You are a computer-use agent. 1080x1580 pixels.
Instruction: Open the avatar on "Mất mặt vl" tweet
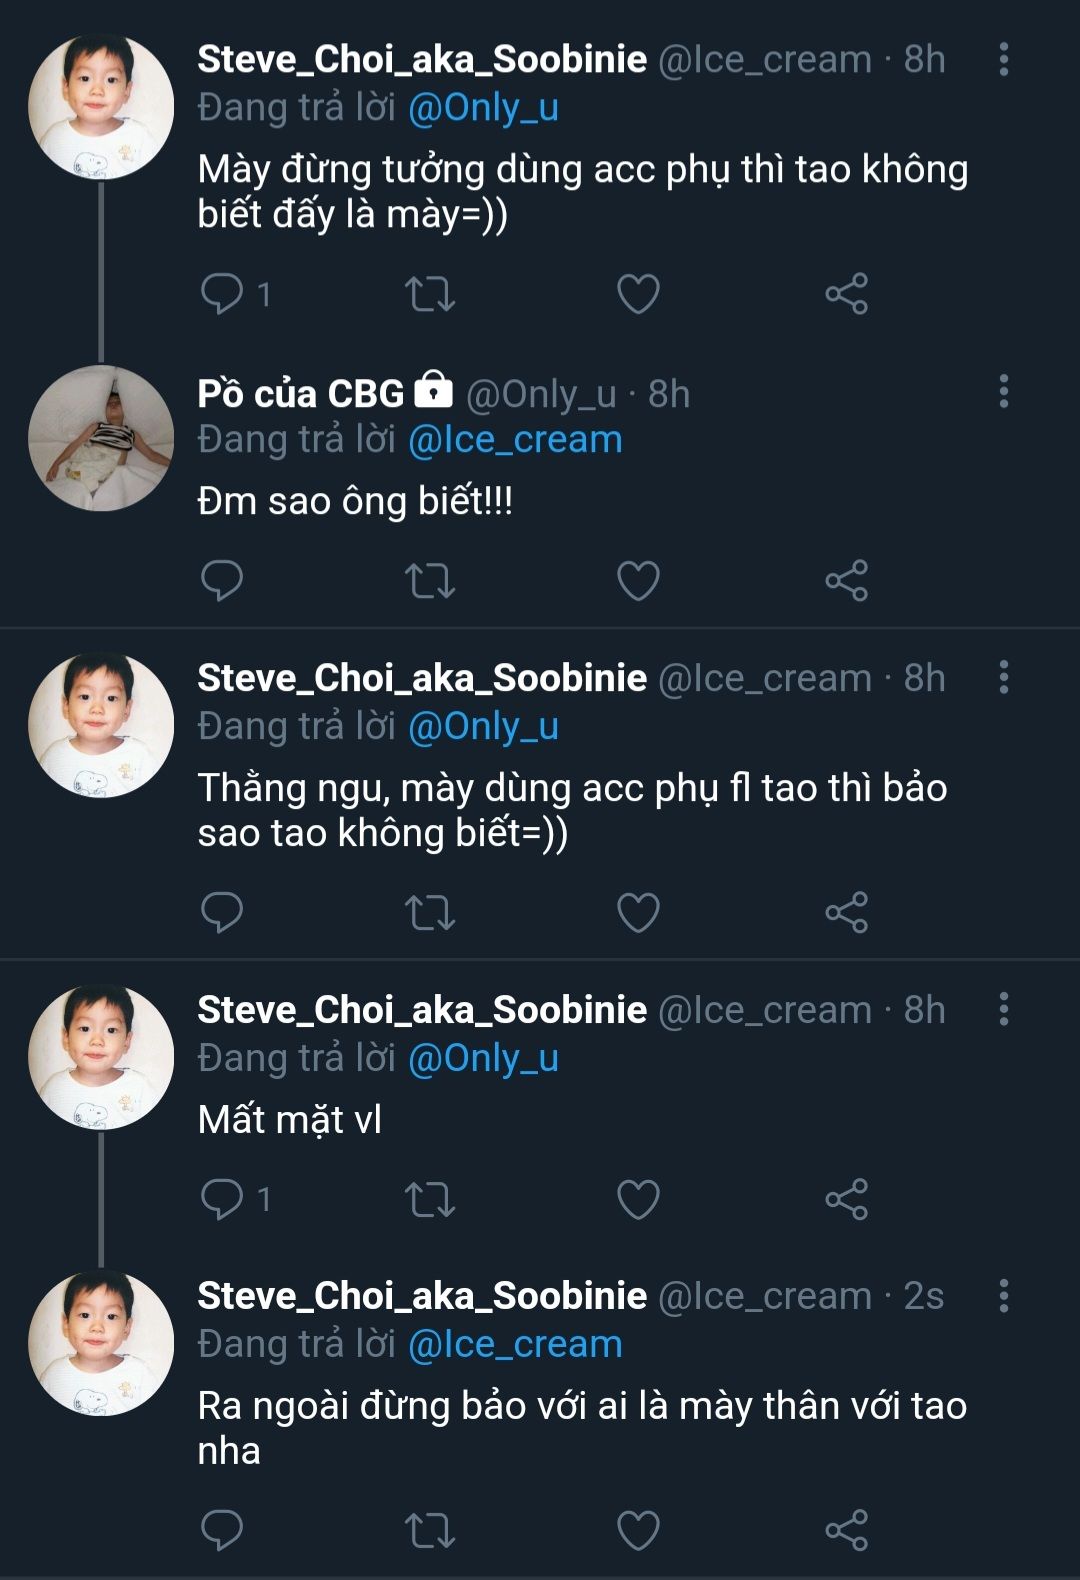[x=101, y=1057]
